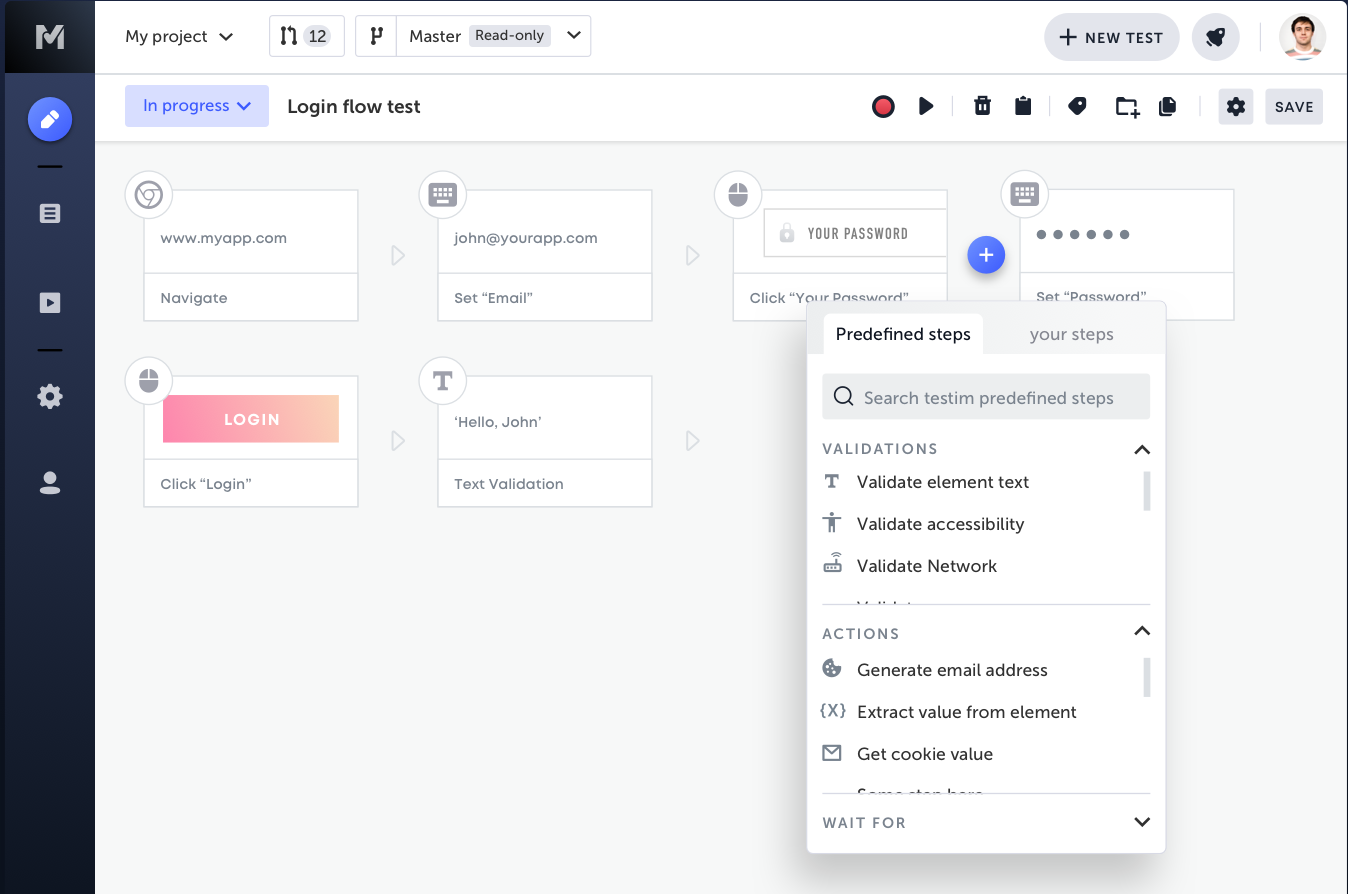The image size is (1348, 894).
Task: Click the Validations list scrollbar
Action: (1147, 491)
